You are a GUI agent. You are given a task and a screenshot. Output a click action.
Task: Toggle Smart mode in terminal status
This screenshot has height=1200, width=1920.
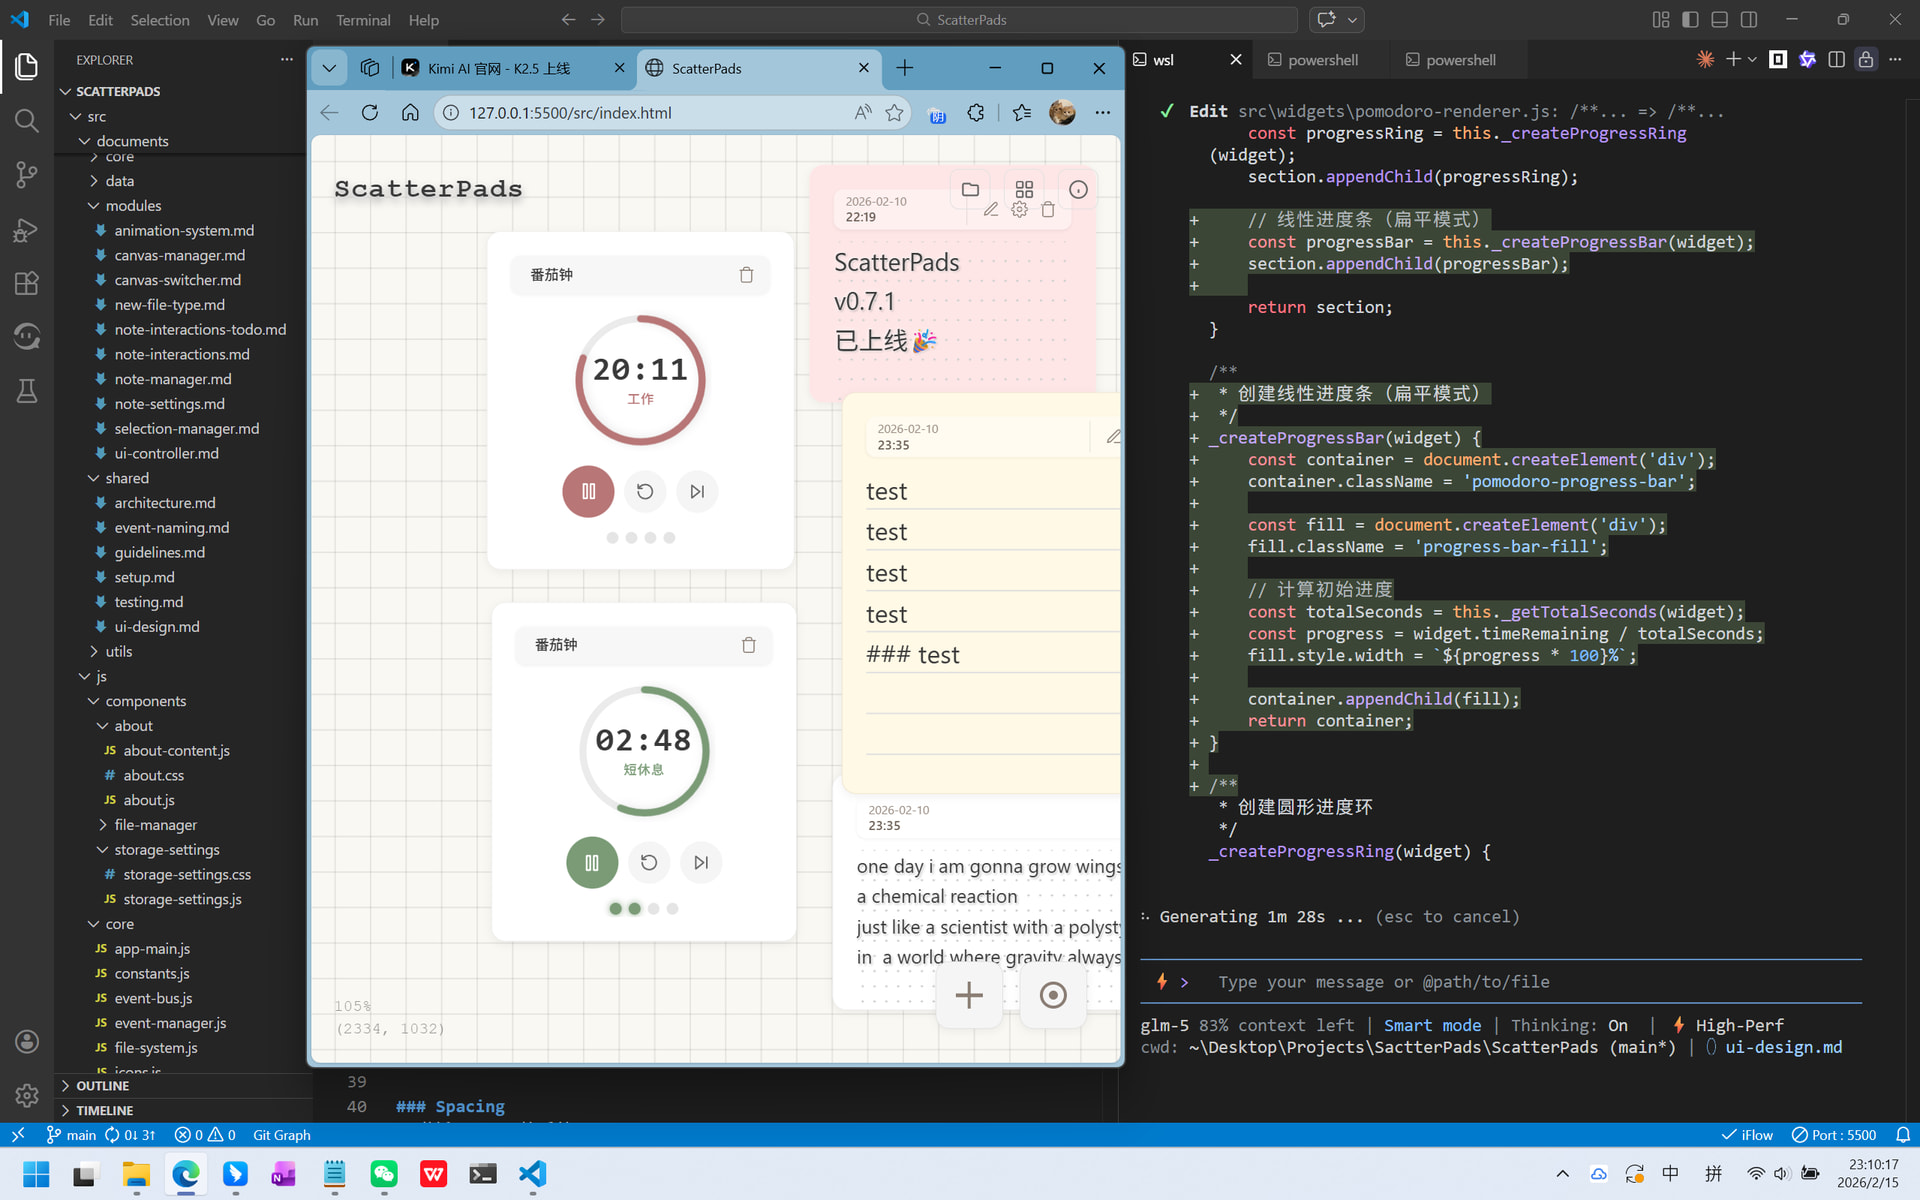pyautogui.click(x=1432, y=1025)
